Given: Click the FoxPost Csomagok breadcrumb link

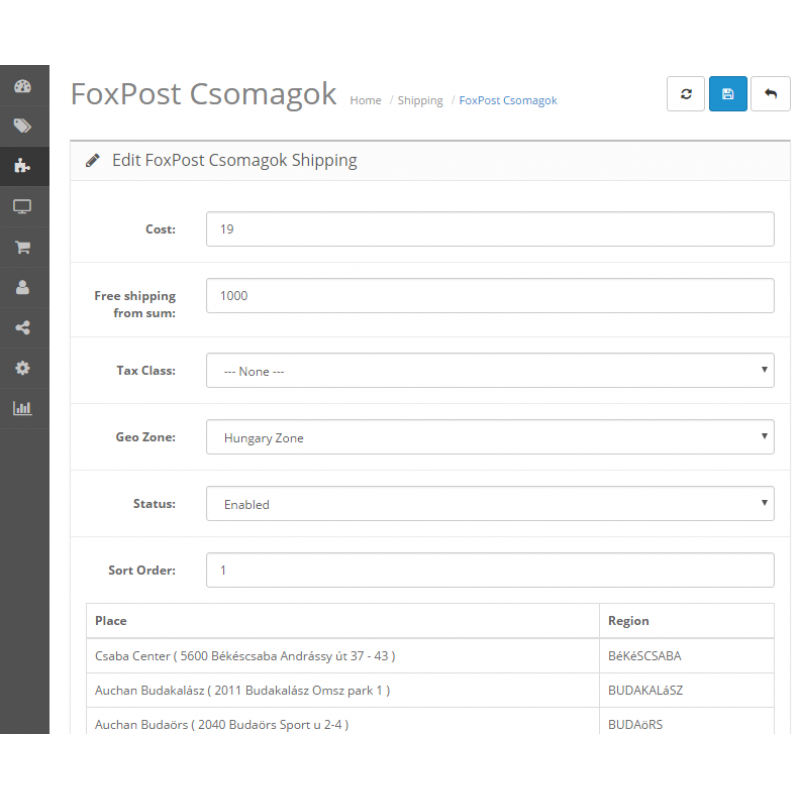Looking at the screenshot, I should (508, 101).
